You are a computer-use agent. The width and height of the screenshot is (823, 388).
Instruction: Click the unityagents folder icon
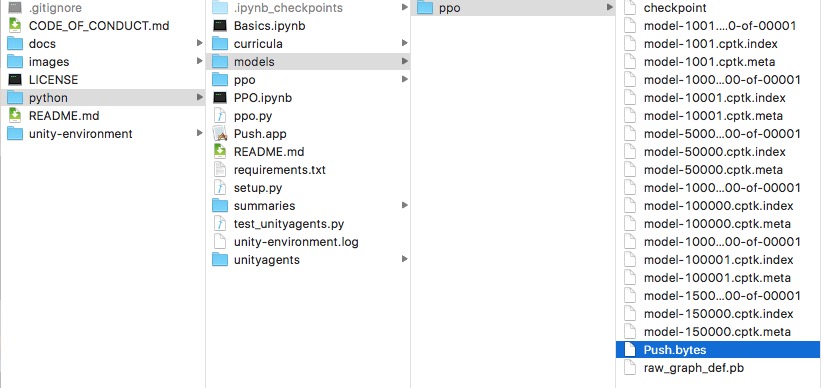(x=220, y=260)
